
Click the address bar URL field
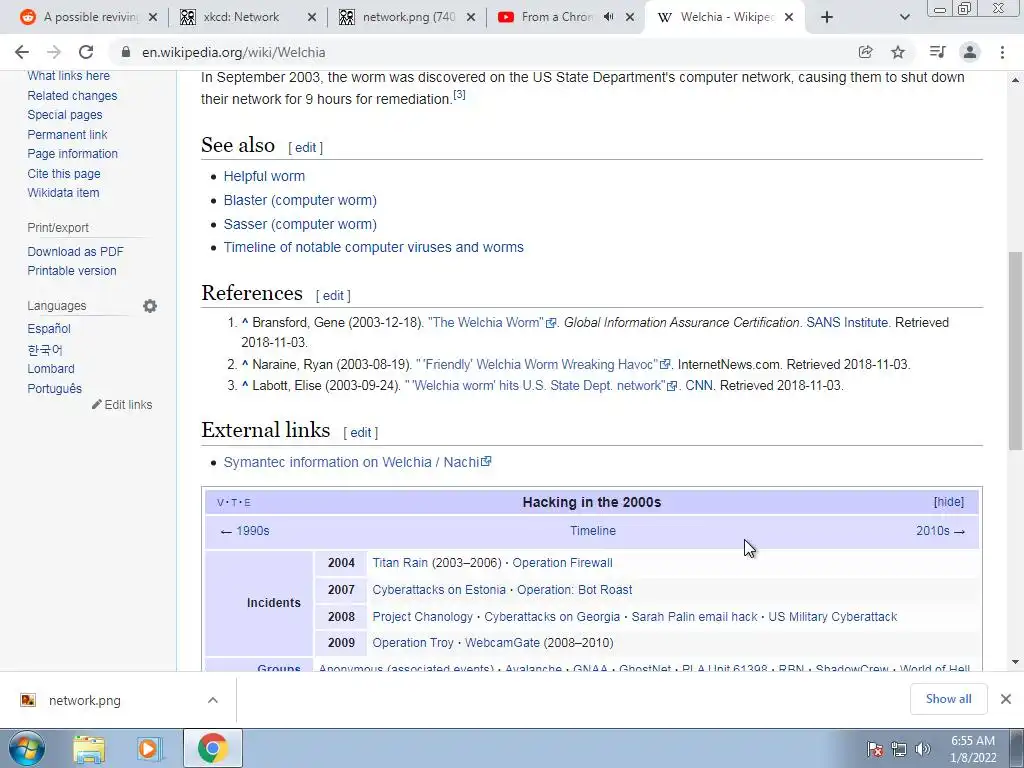click(x=483, y=52)
